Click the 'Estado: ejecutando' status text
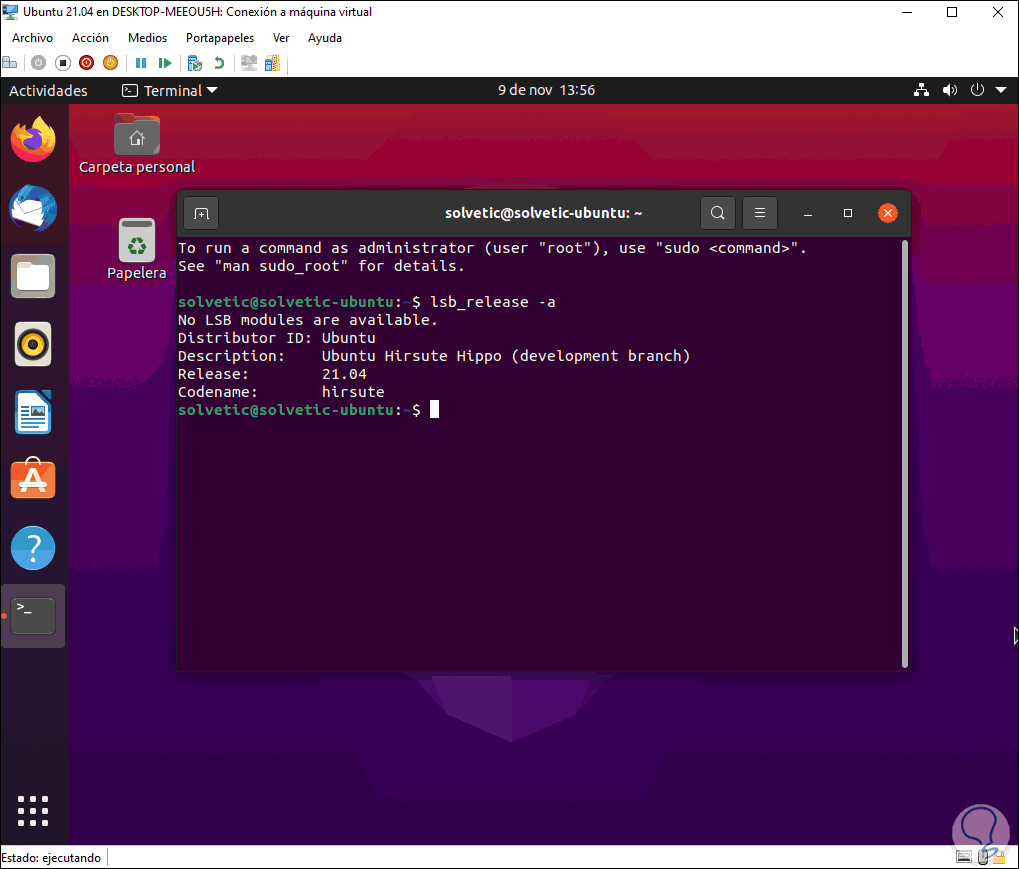The image size is (1019, 869). pyautogui.click(x=51, y=858)
